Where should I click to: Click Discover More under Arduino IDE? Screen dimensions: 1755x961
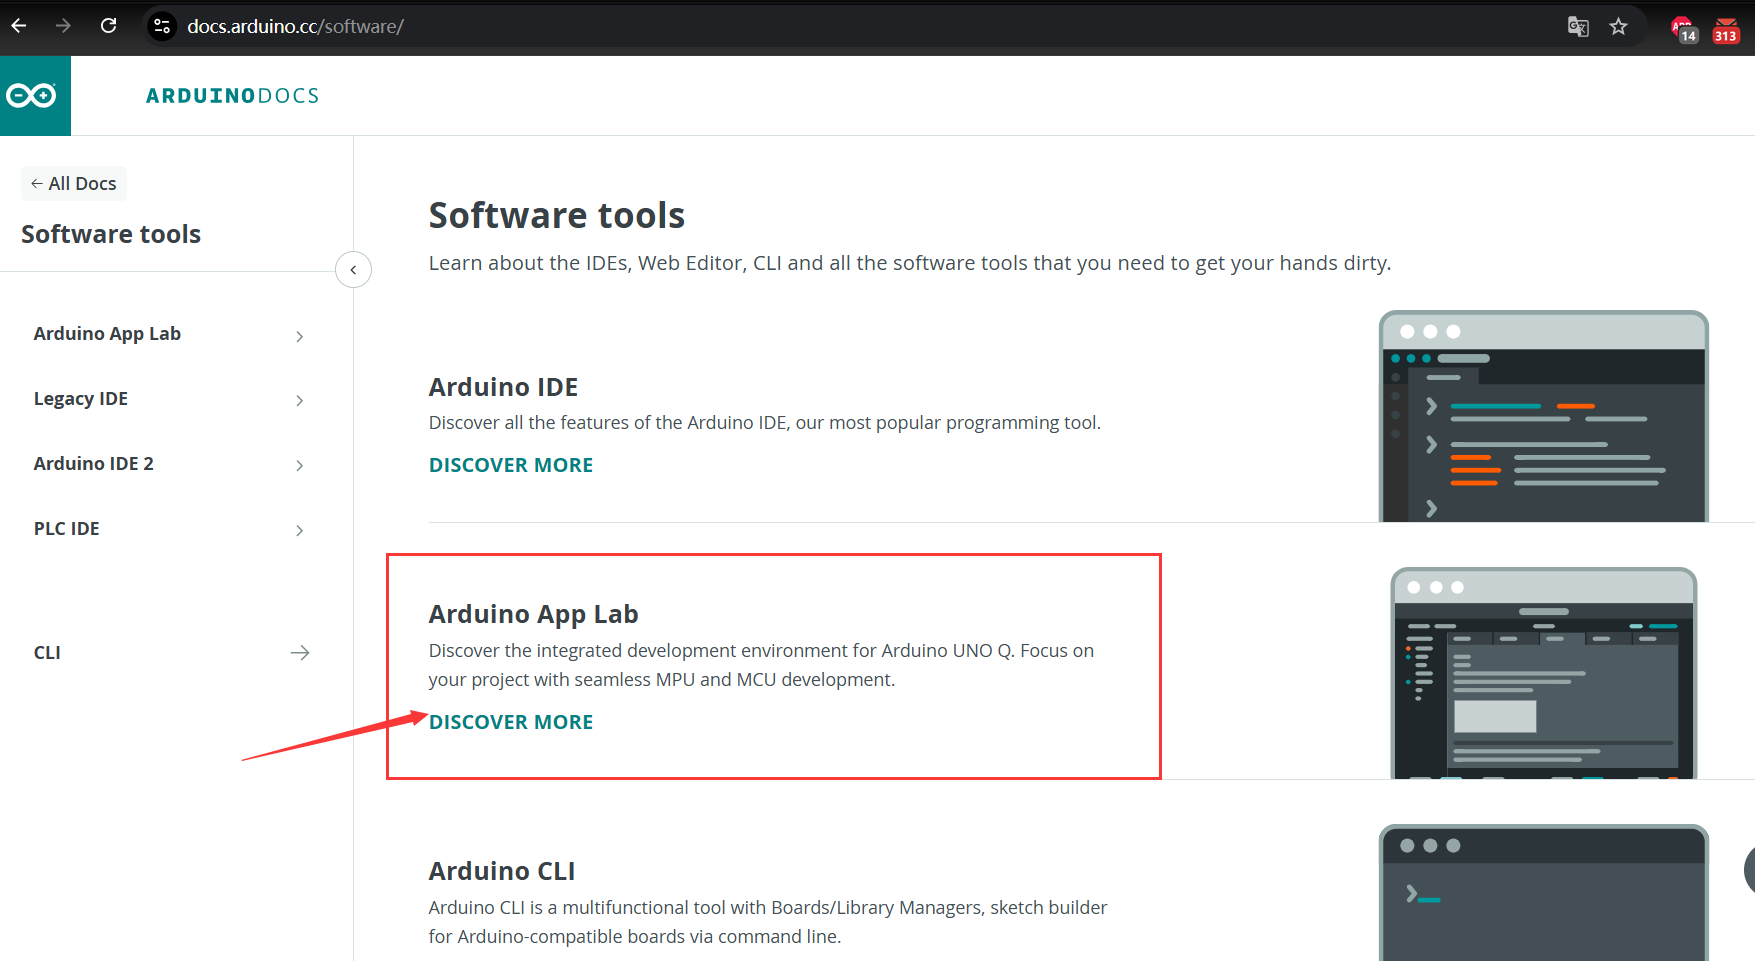tap(511, 465)
